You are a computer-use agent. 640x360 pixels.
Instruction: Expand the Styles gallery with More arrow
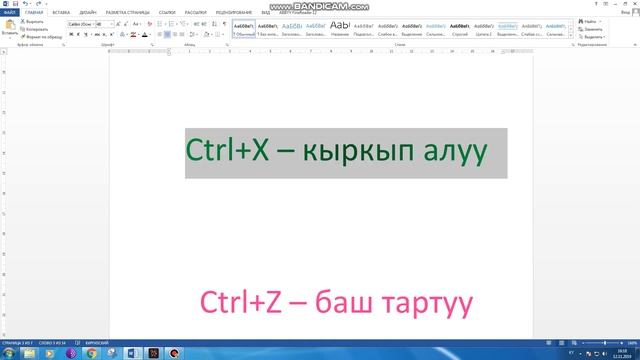(571, 36)
